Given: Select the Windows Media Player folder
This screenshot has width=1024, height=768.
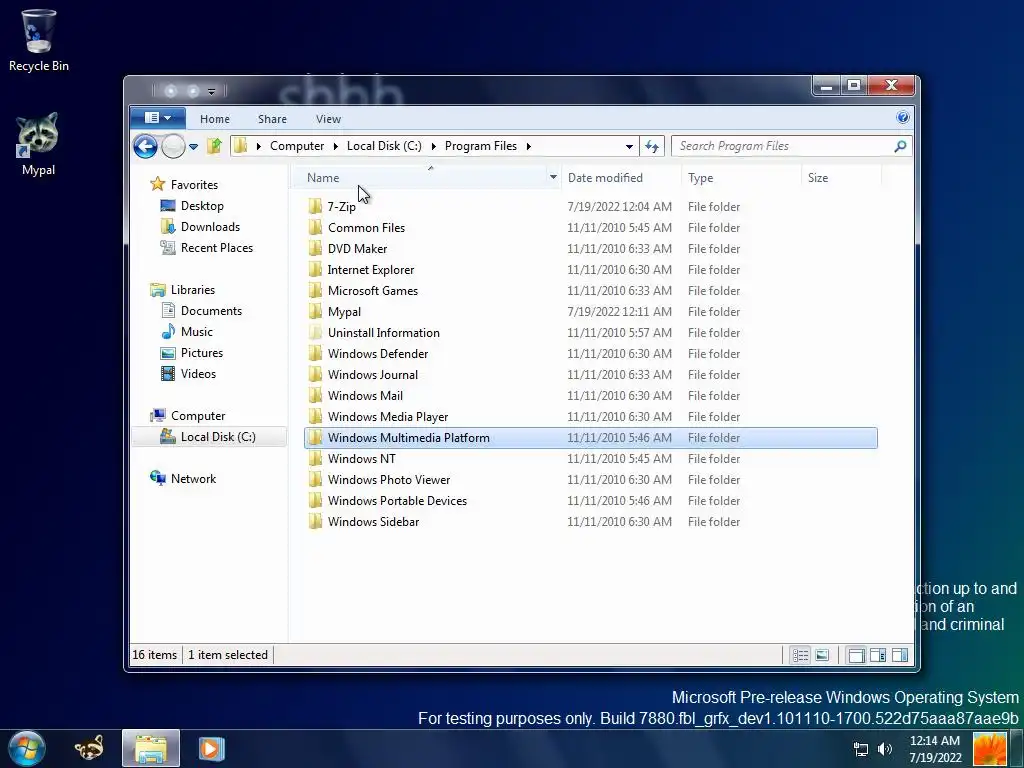Looking at the screenshot, I should pyautogui.click(x=387, y=417).
